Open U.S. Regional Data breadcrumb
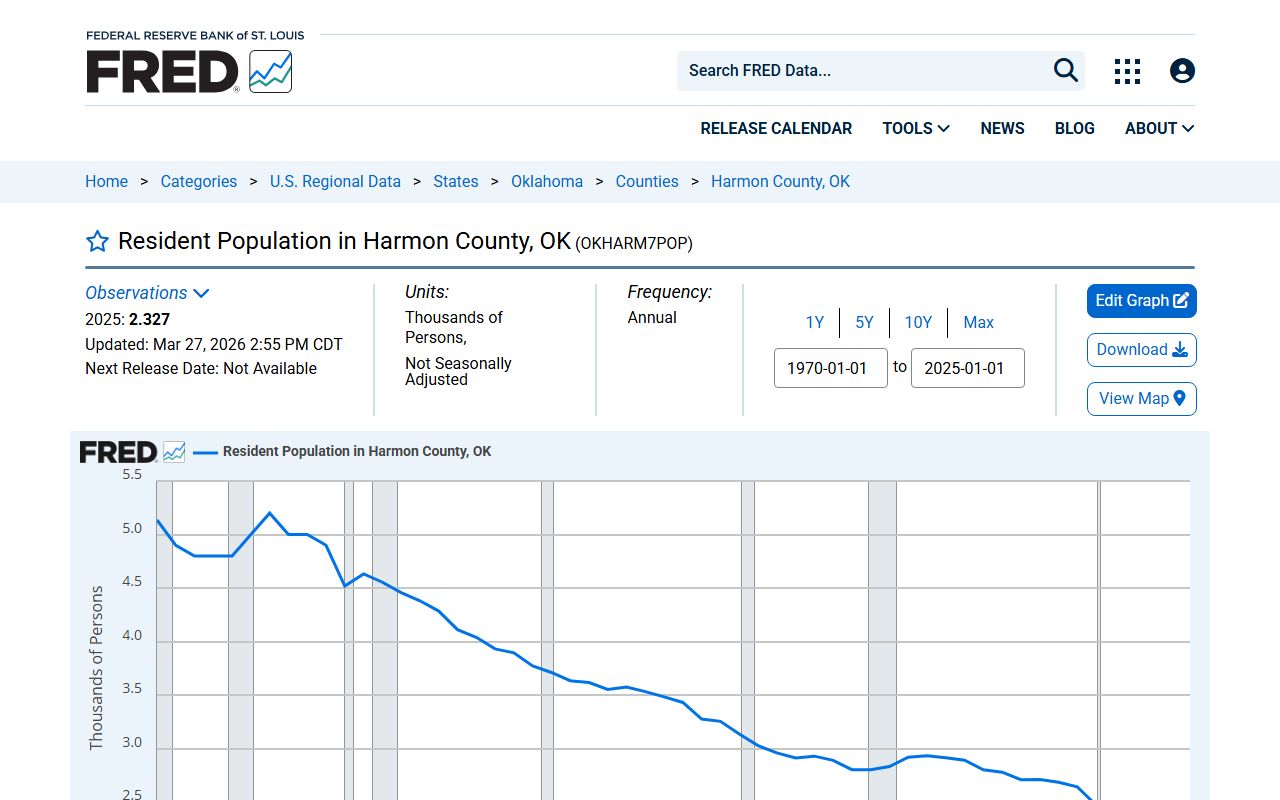This screenshot has height=800, width=1280. coord(335,181)
